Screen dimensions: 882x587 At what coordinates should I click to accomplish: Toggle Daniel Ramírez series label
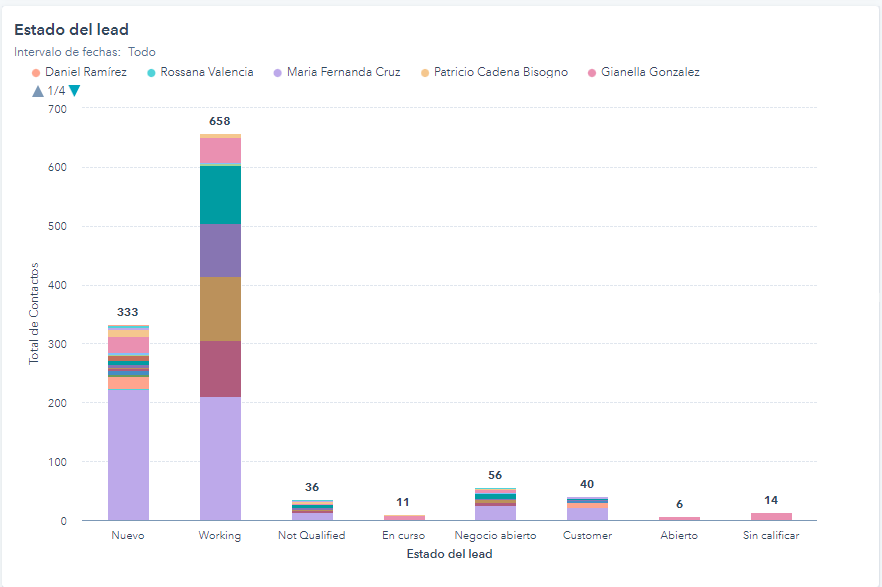86,72
